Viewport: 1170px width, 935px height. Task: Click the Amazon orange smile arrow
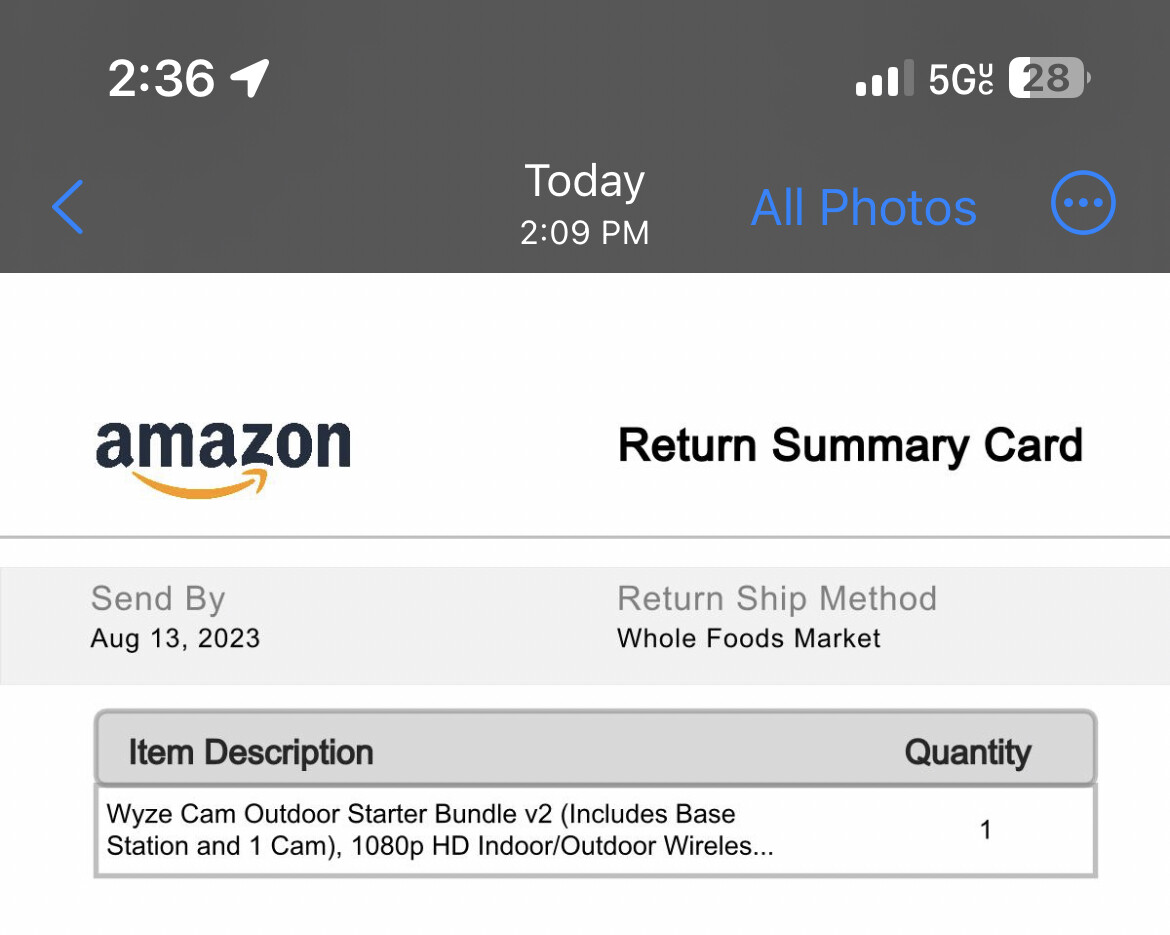[x=201, y=485]
